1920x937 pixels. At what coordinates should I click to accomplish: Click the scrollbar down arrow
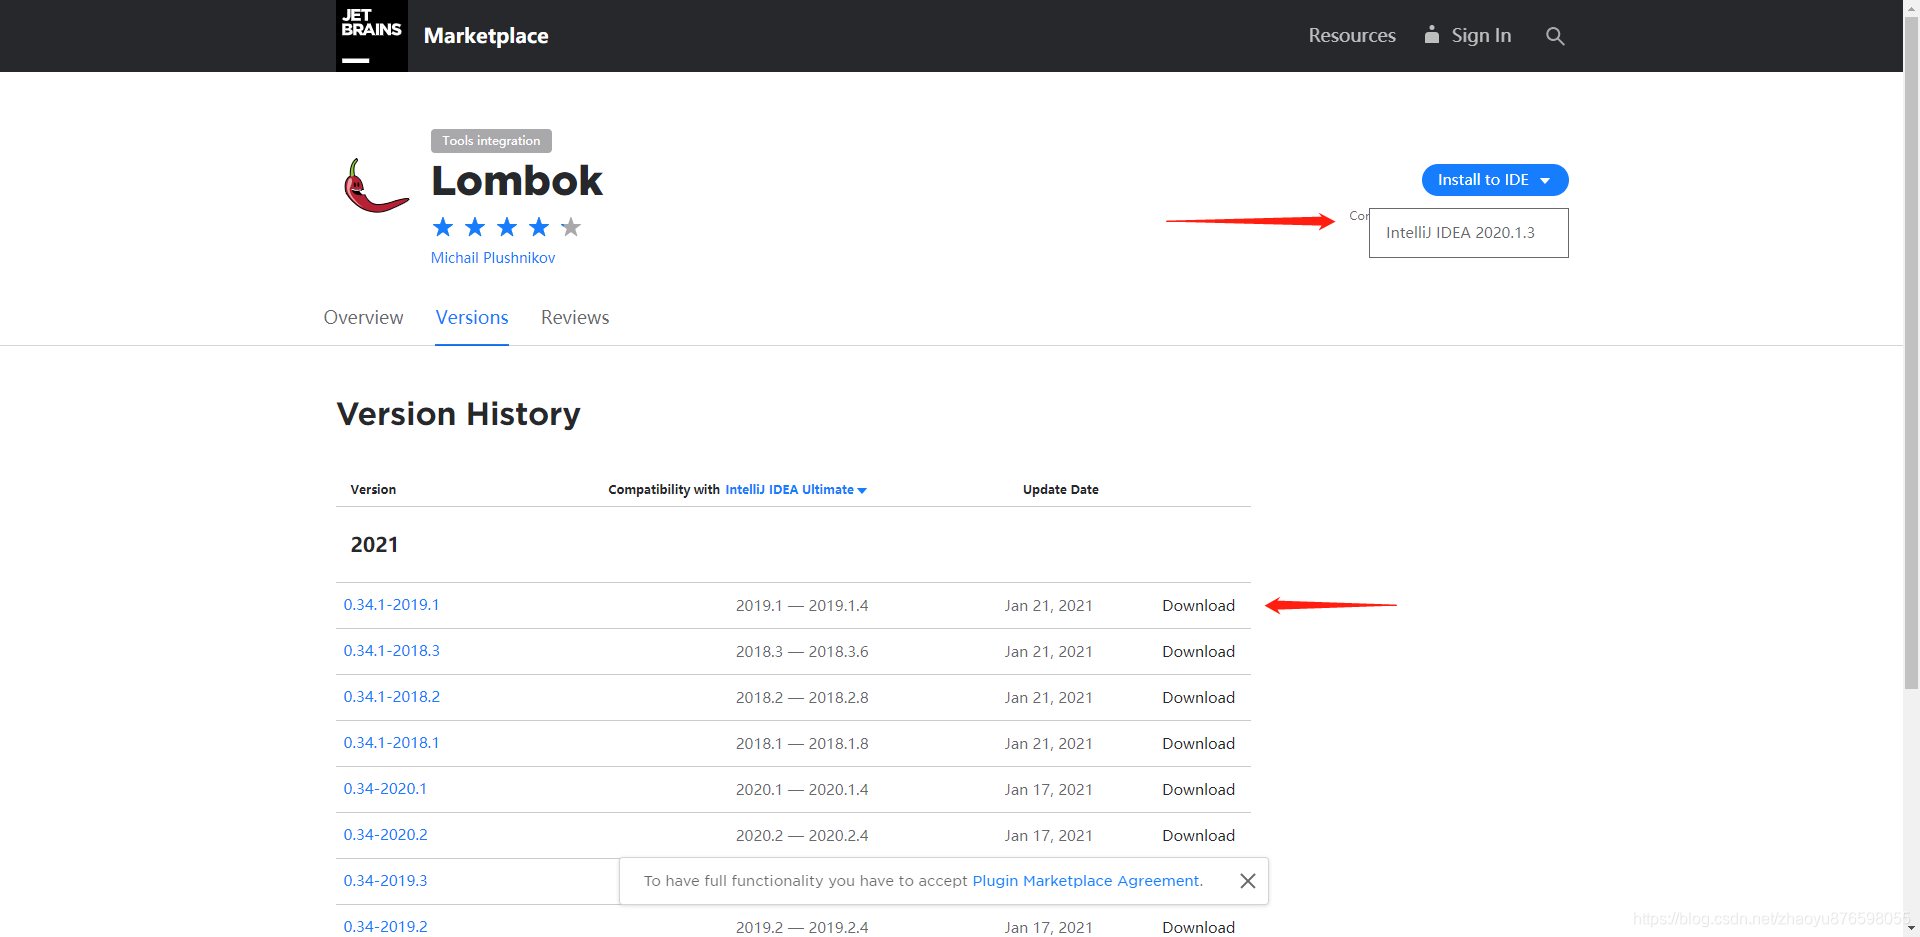1911,928
